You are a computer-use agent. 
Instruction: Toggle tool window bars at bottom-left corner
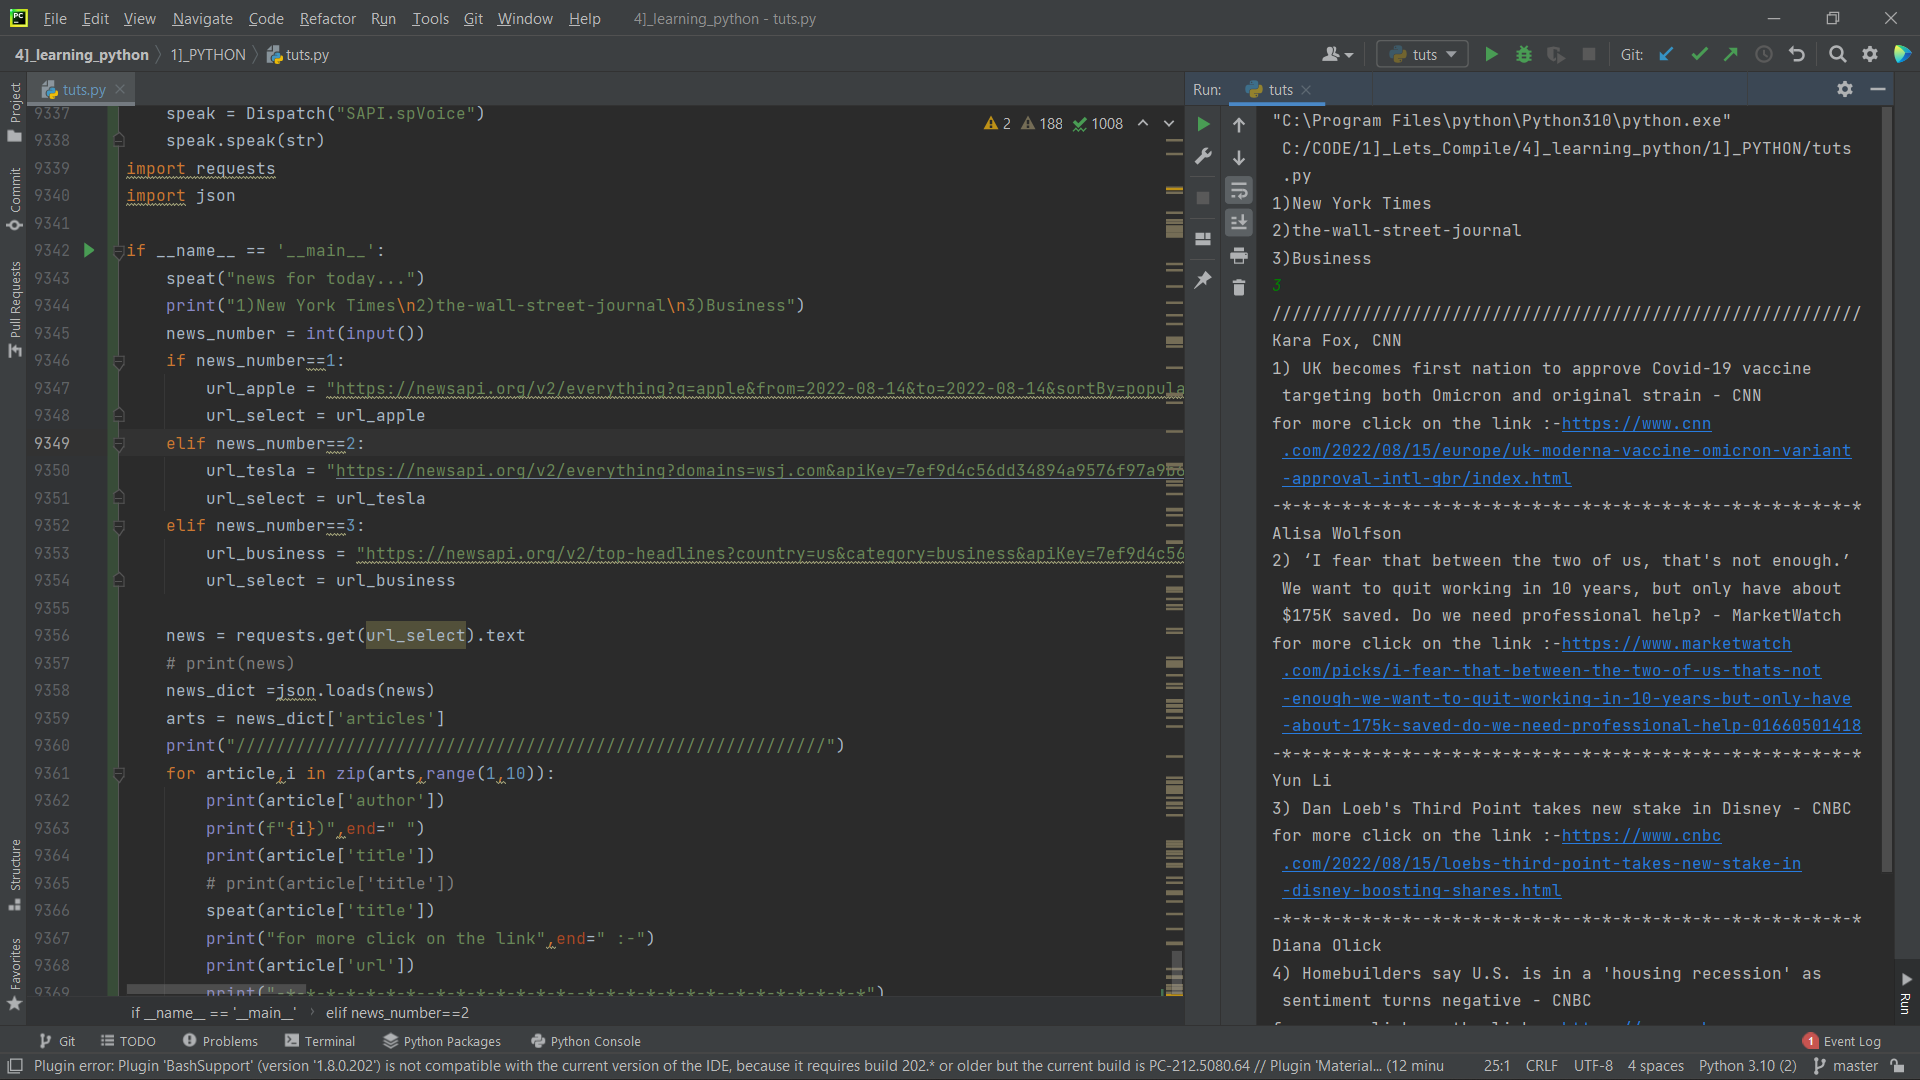tap(15, 1066)
